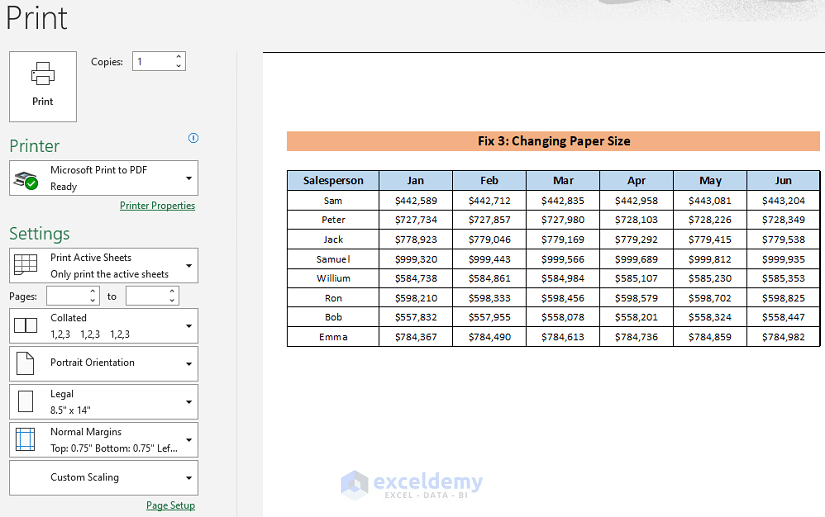The image size is (825, 517).
Task: Click the Emma row name cell
Action: coord(333,337)
